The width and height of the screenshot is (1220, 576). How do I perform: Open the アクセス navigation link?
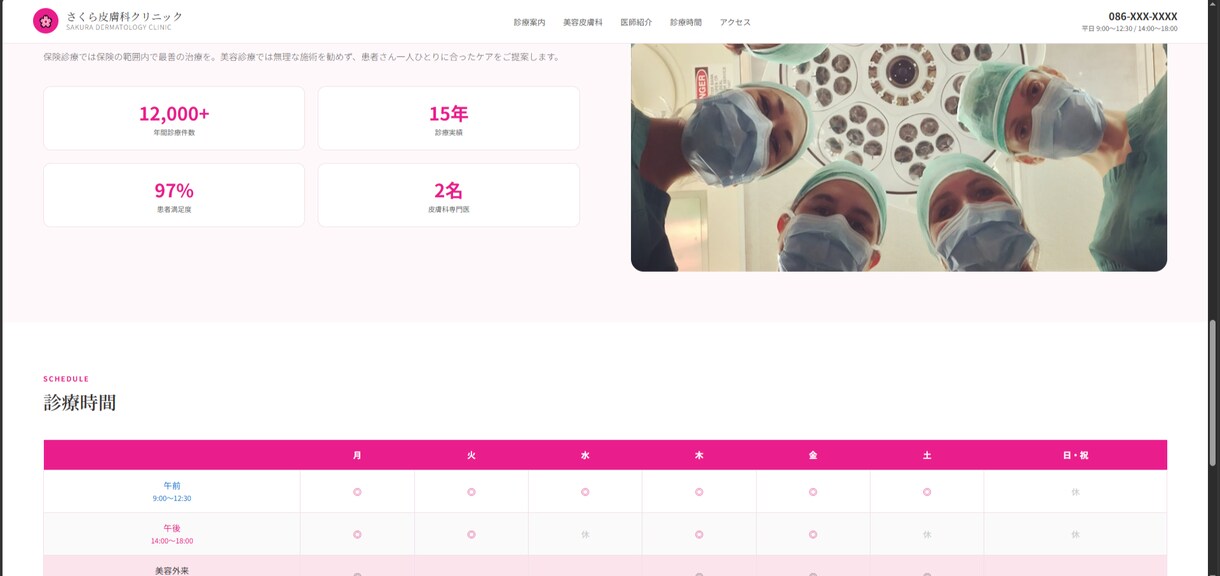tap(735, 22)
